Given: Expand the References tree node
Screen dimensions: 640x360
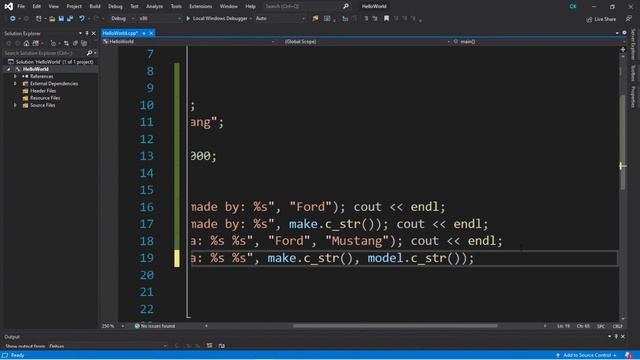Looking at the screenshot, I should coord(16,76).
